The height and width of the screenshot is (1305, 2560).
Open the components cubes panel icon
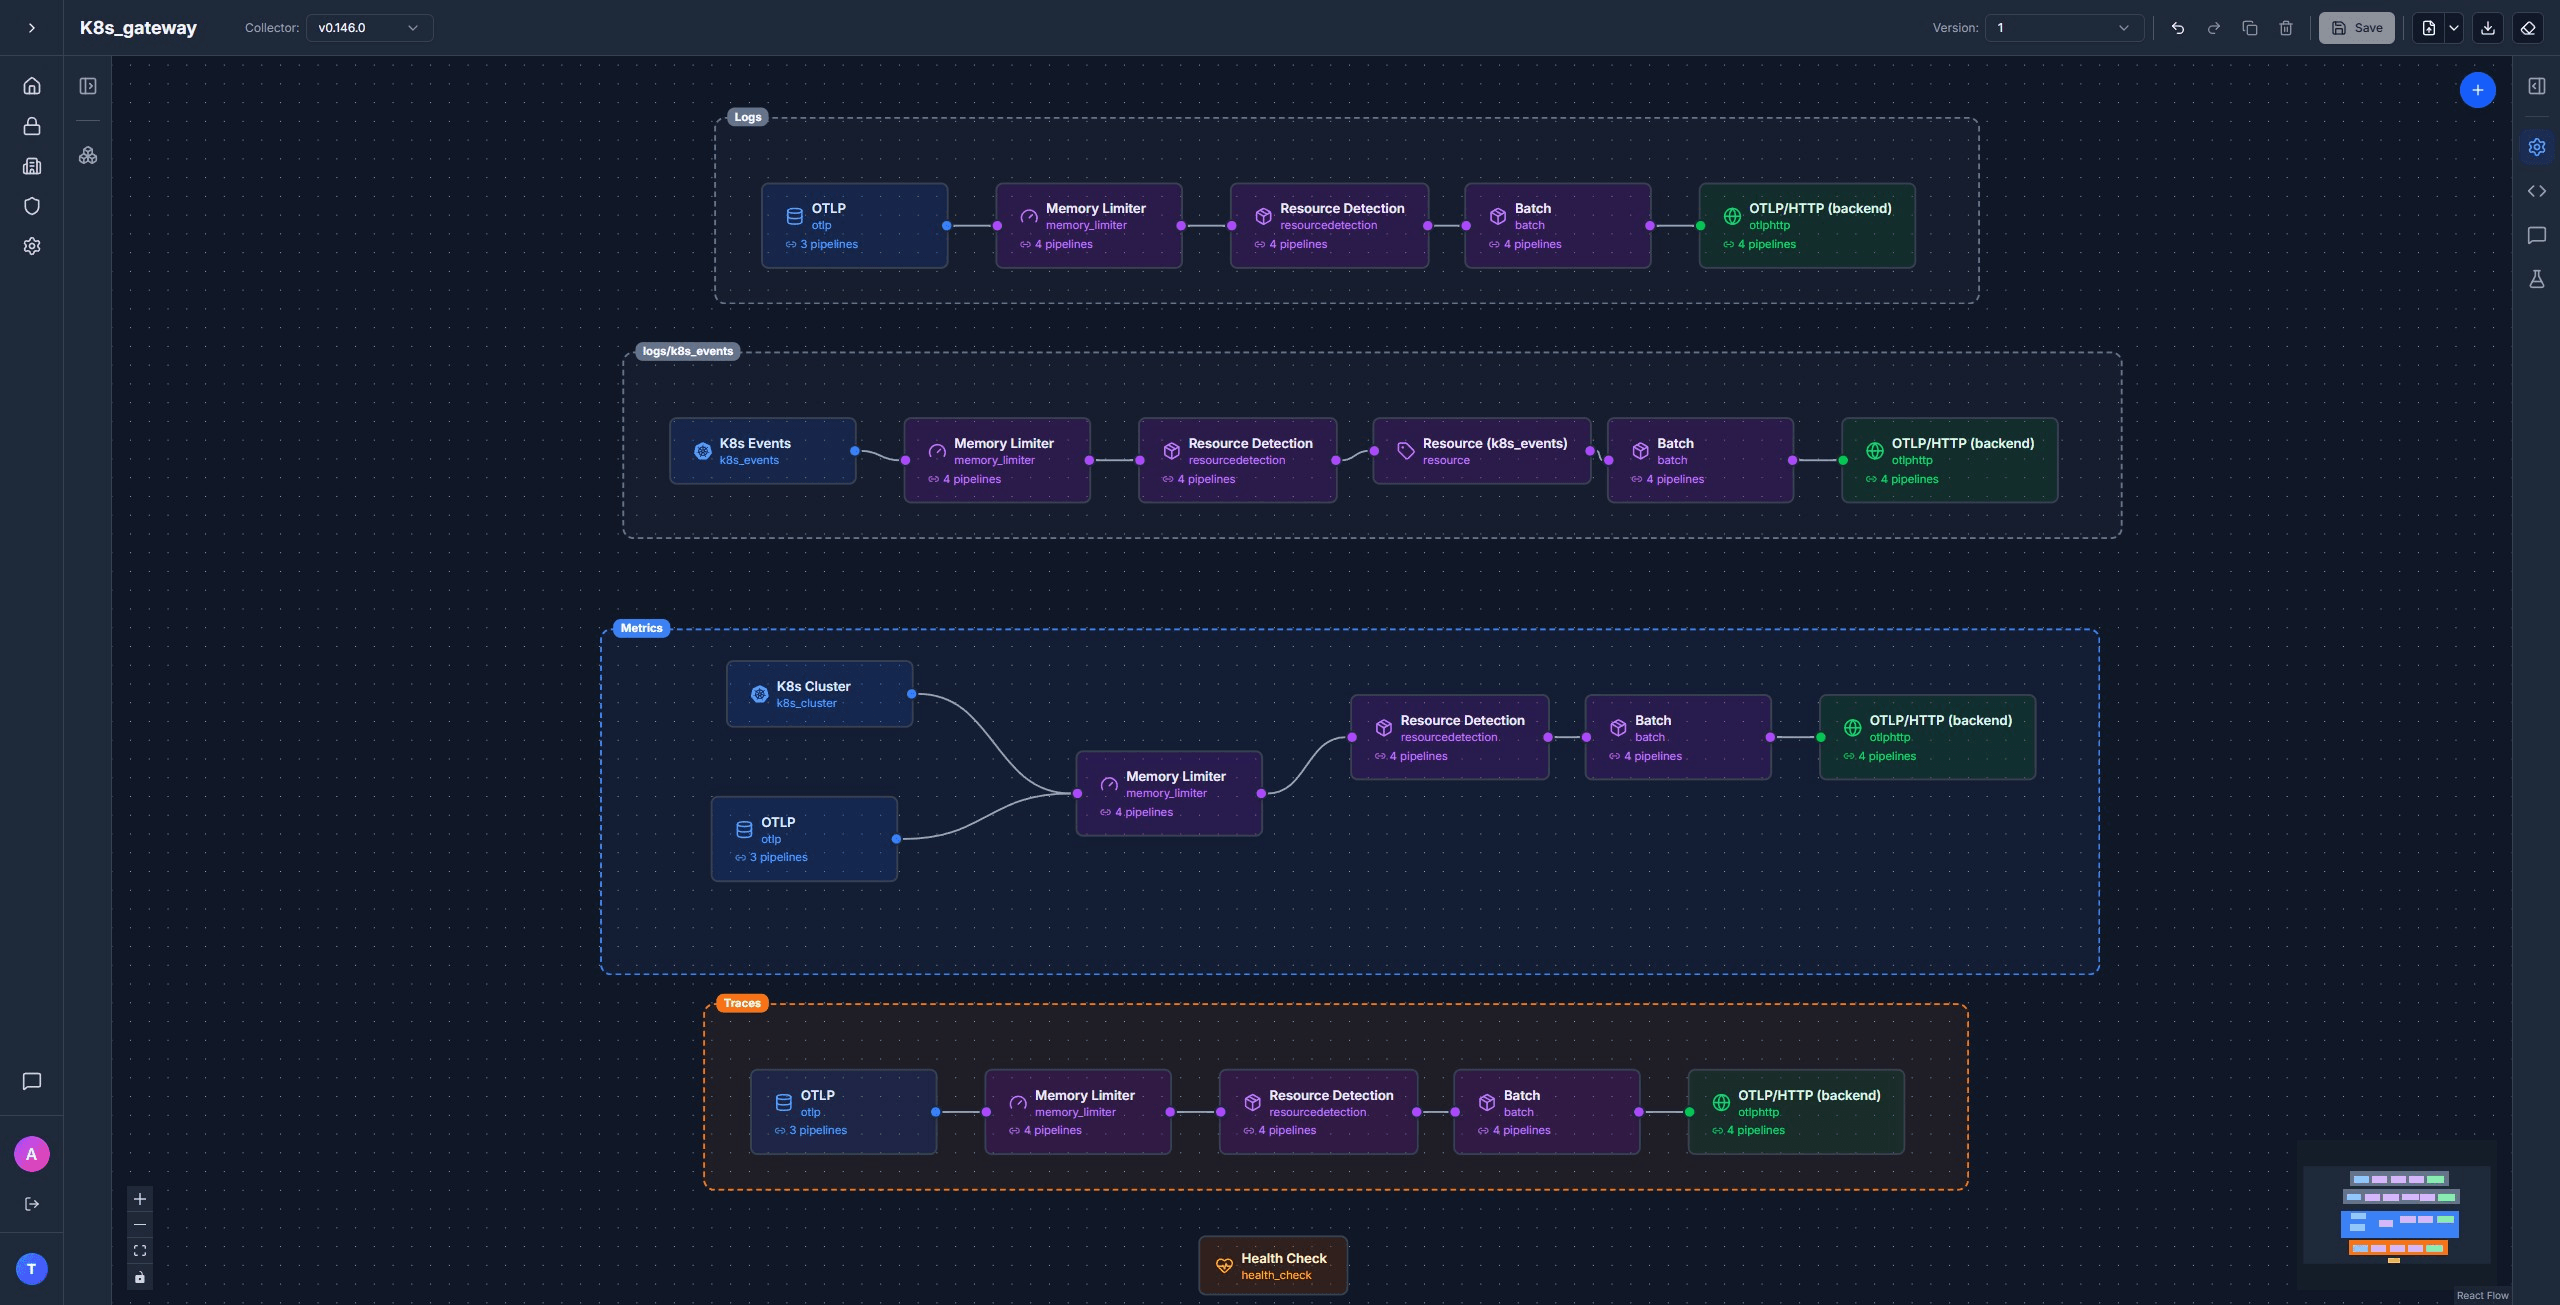88,155
